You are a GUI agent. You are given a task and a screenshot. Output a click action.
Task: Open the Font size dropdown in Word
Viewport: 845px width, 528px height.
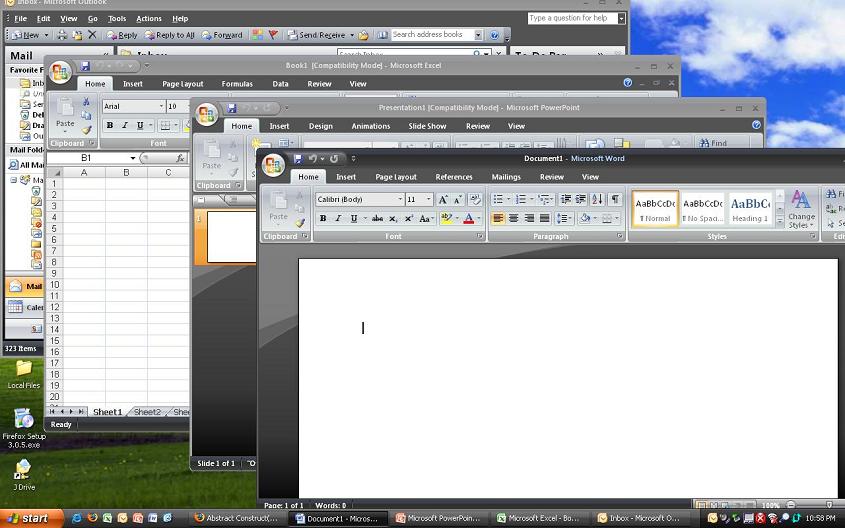tap(429, 199)
